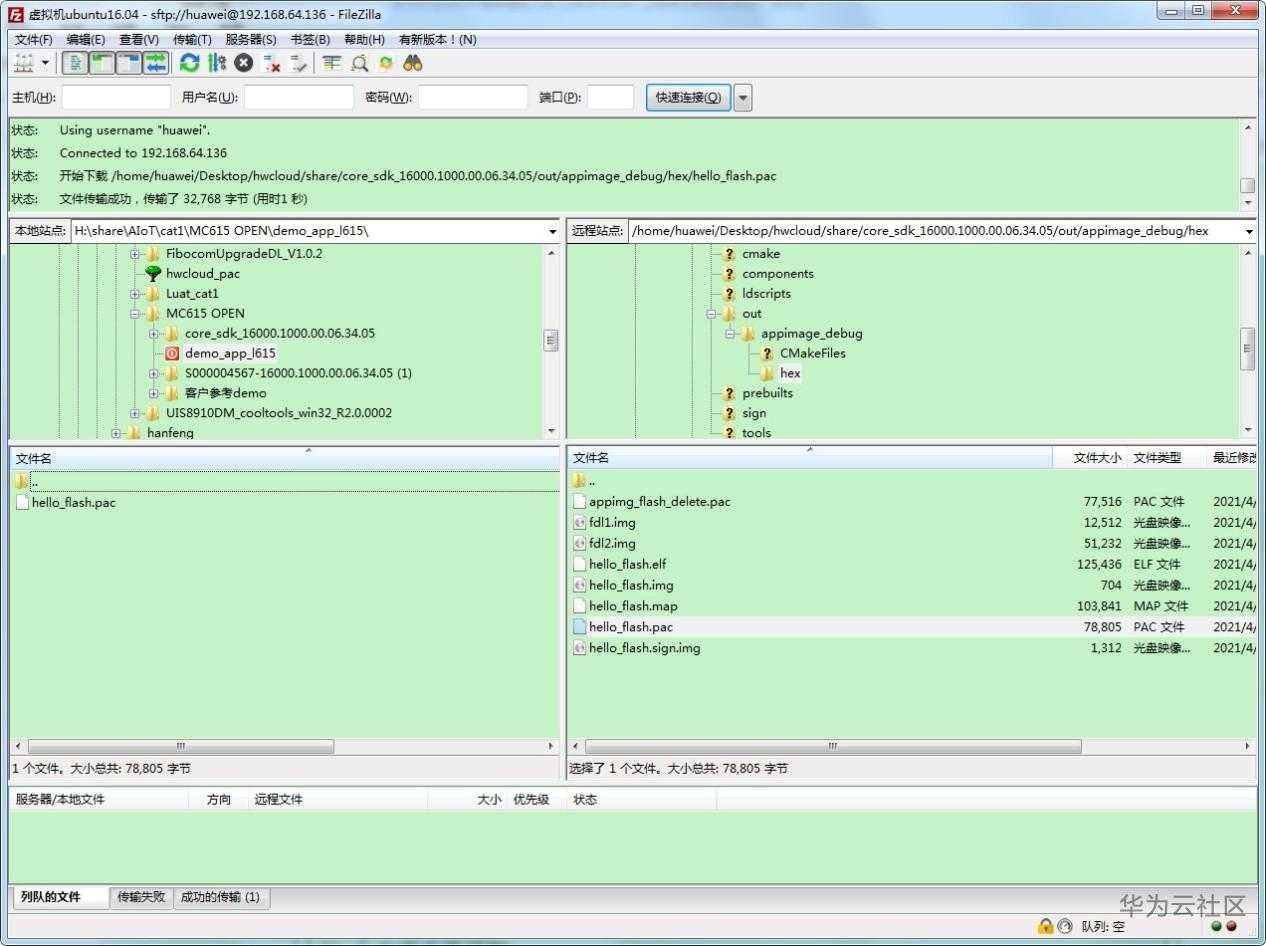Select hello_flash.sign.img file icon

pos(580,648)
